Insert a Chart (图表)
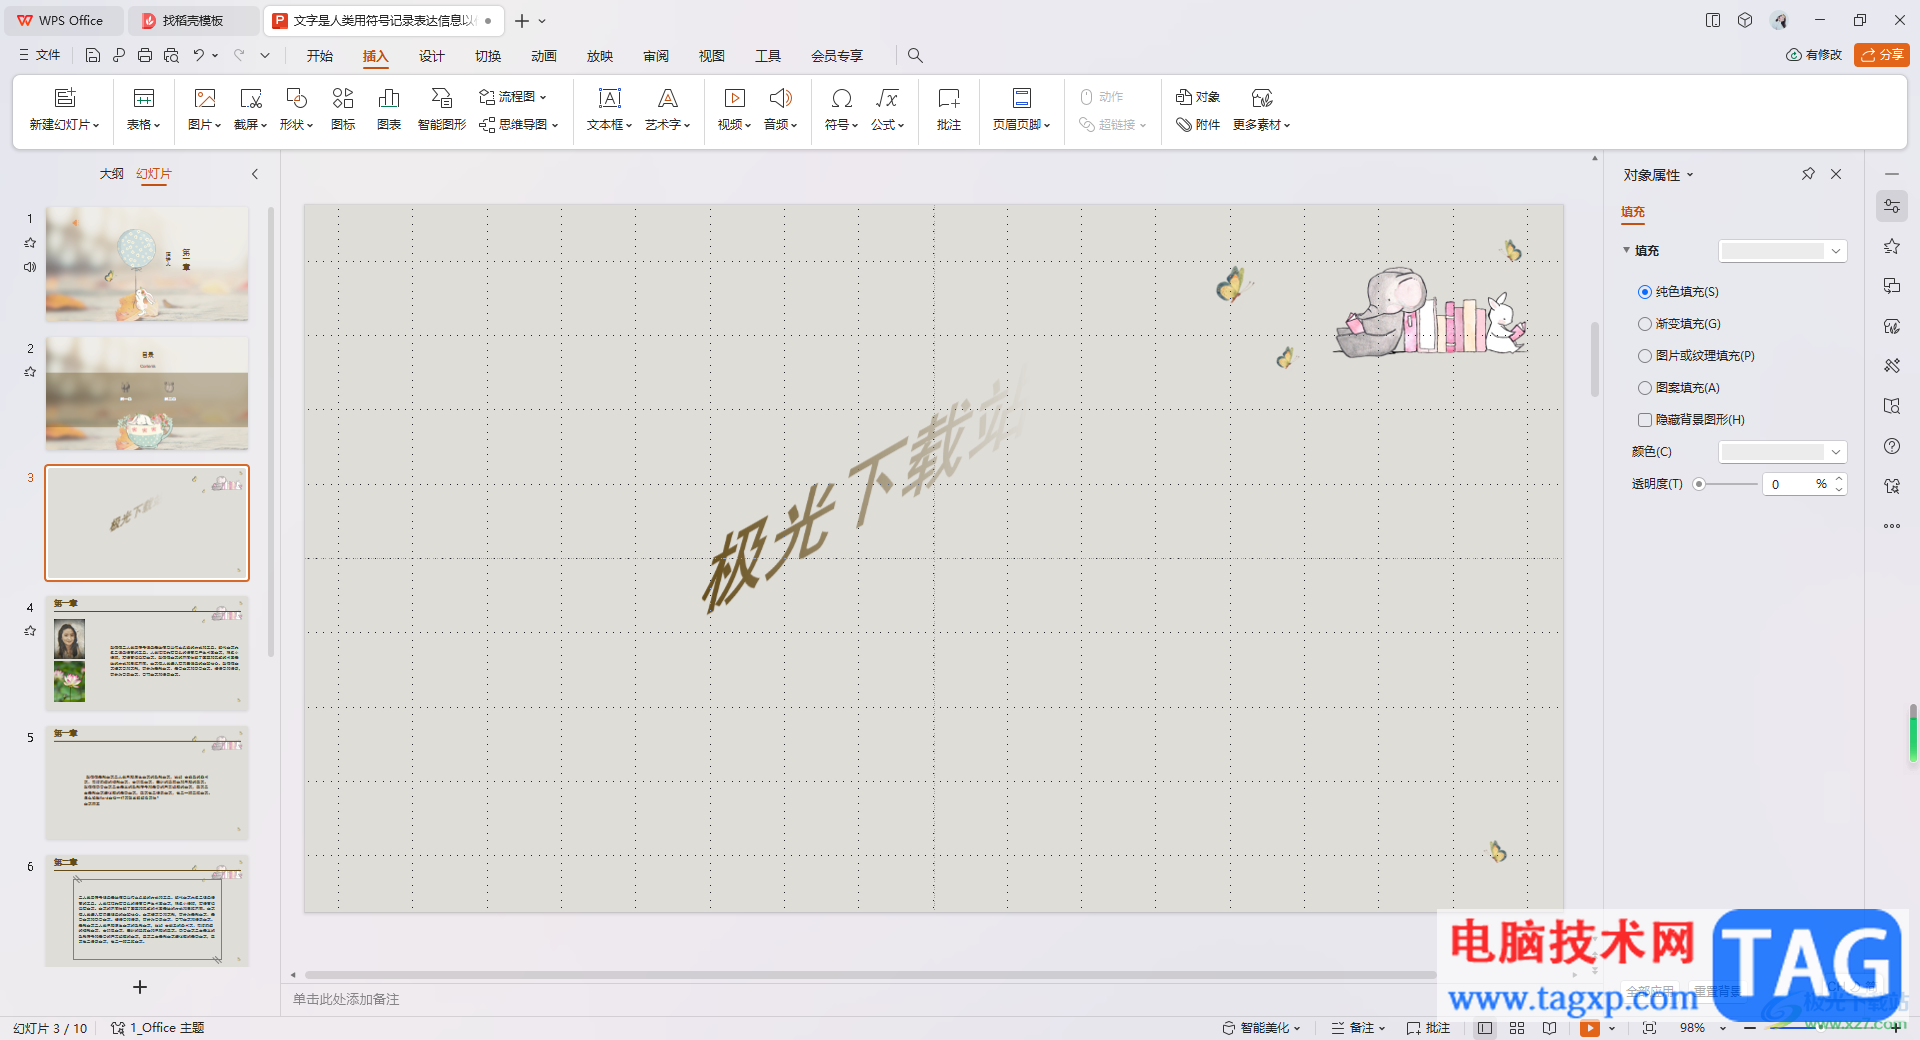The image size is (1920, 1040). pyautogui.click(x=389, y=98)
